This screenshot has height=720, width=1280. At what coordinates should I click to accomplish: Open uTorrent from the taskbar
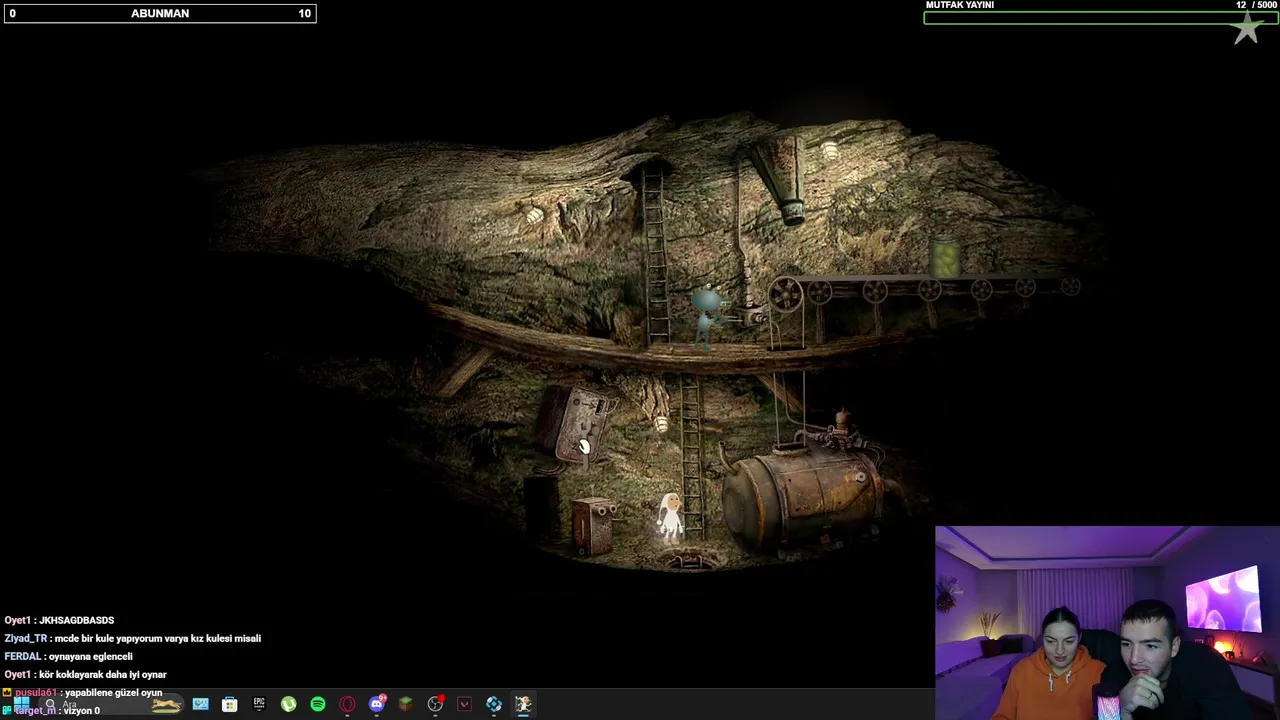point(288,704)
